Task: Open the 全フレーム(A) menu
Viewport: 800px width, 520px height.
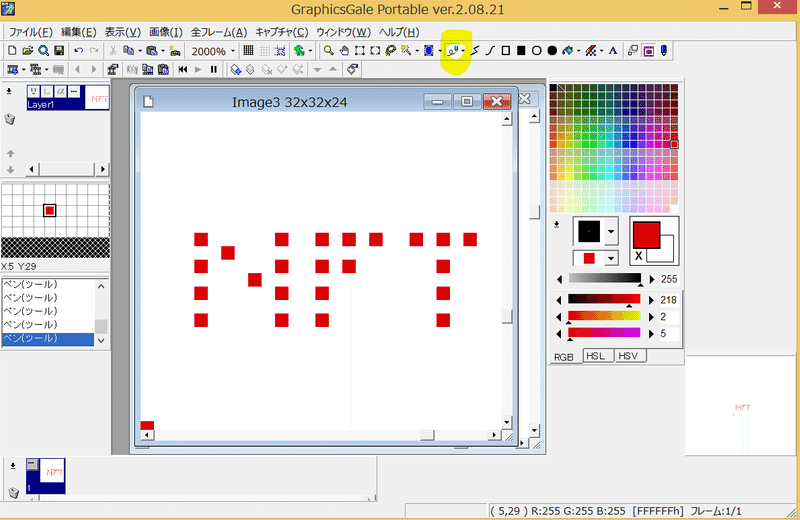Action: point(219,32)
